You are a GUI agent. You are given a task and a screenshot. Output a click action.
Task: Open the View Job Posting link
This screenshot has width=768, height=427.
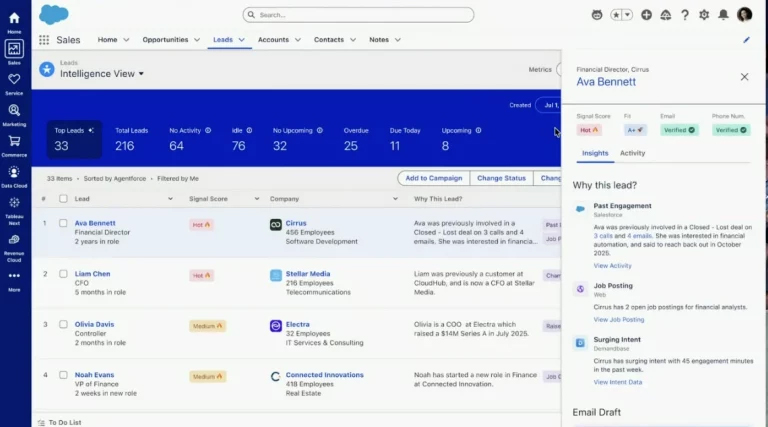(x=618, y=320)
